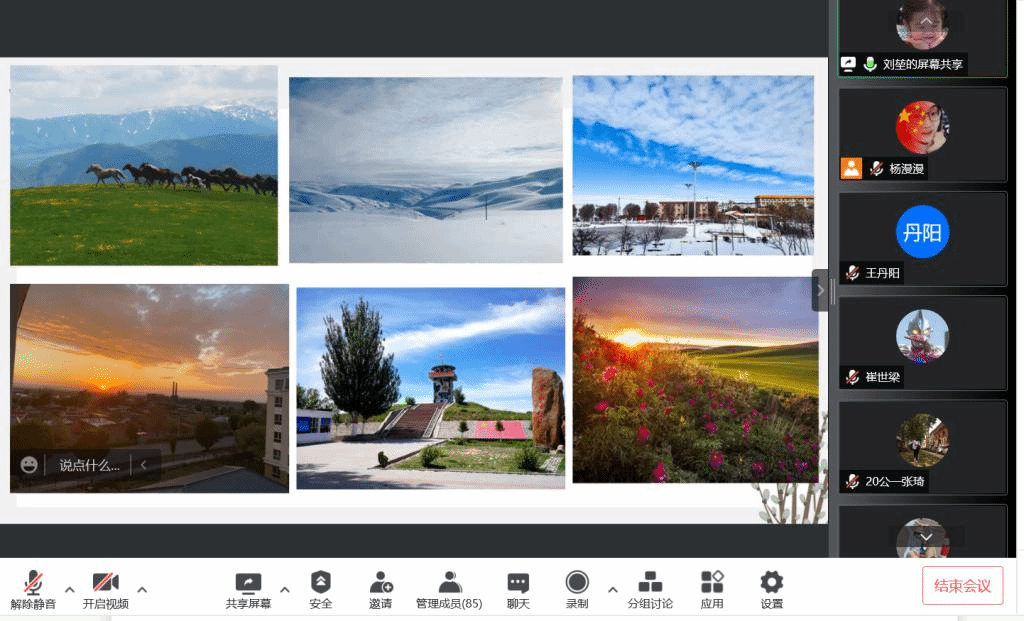This screenshot has width=1024, height=621.
Task: Start recording with 录制 icon
Action: [x=577, y=589]
